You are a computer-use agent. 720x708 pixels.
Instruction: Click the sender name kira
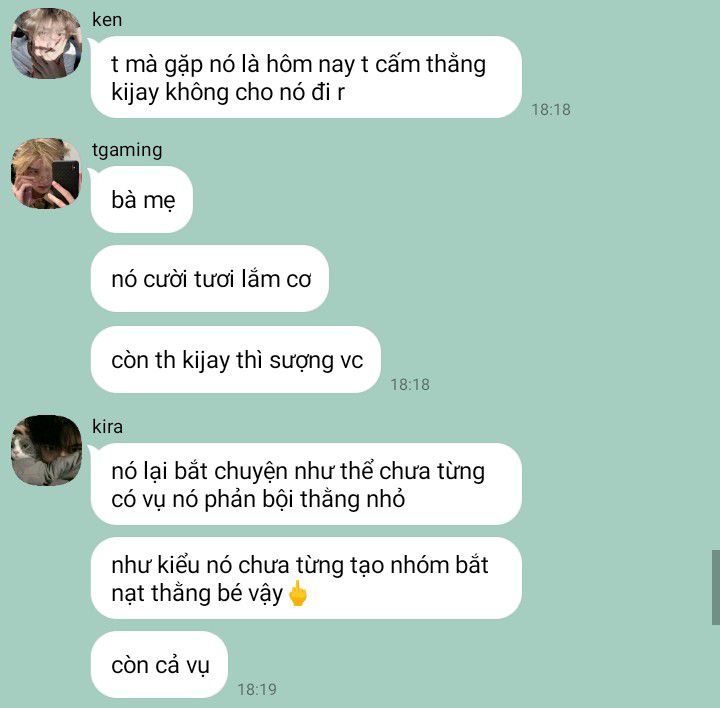click(107, 427)
